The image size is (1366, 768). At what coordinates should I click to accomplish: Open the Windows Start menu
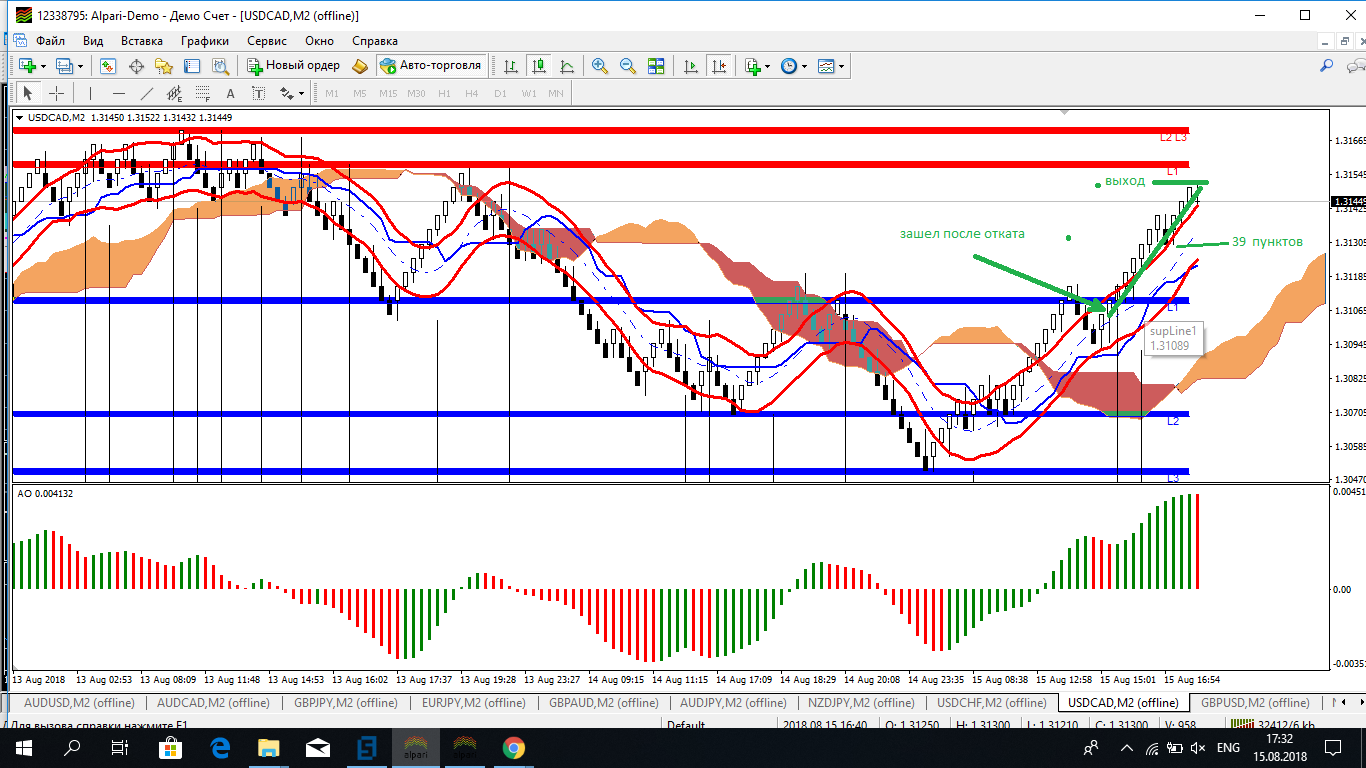pyautogui.click(x=23, y=747)
